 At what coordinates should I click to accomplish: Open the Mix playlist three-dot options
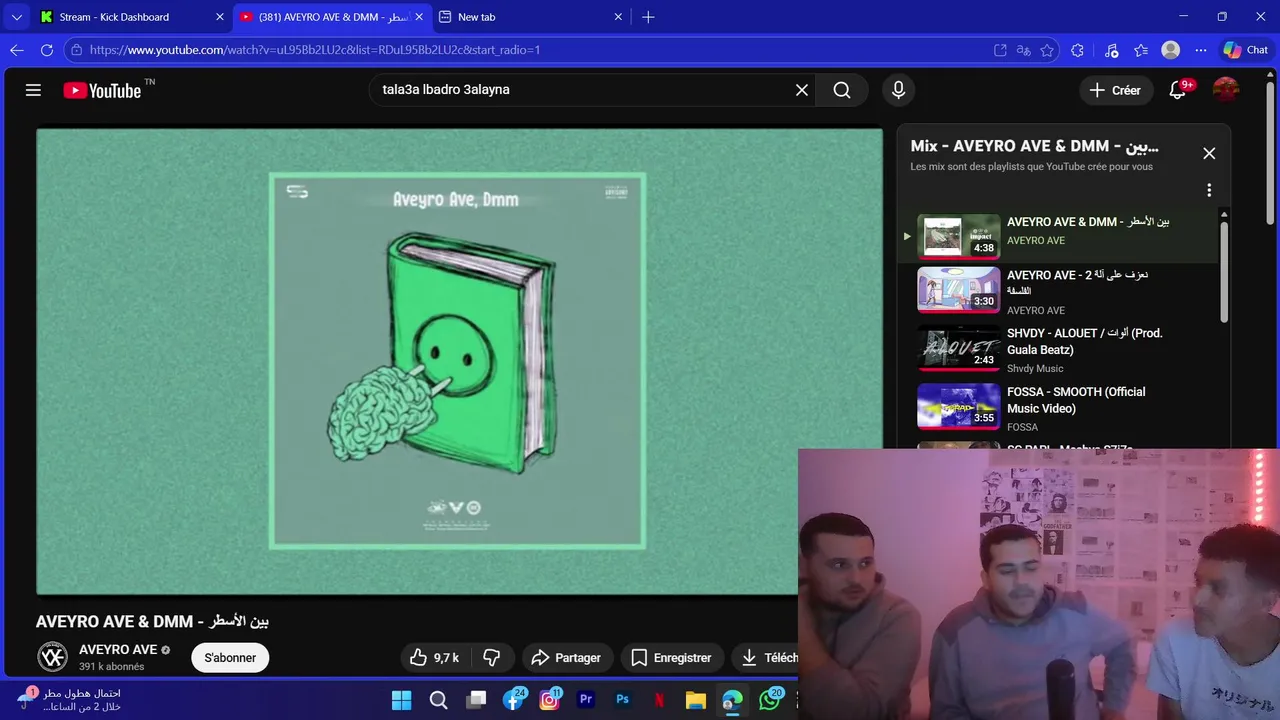(1209, 190)
